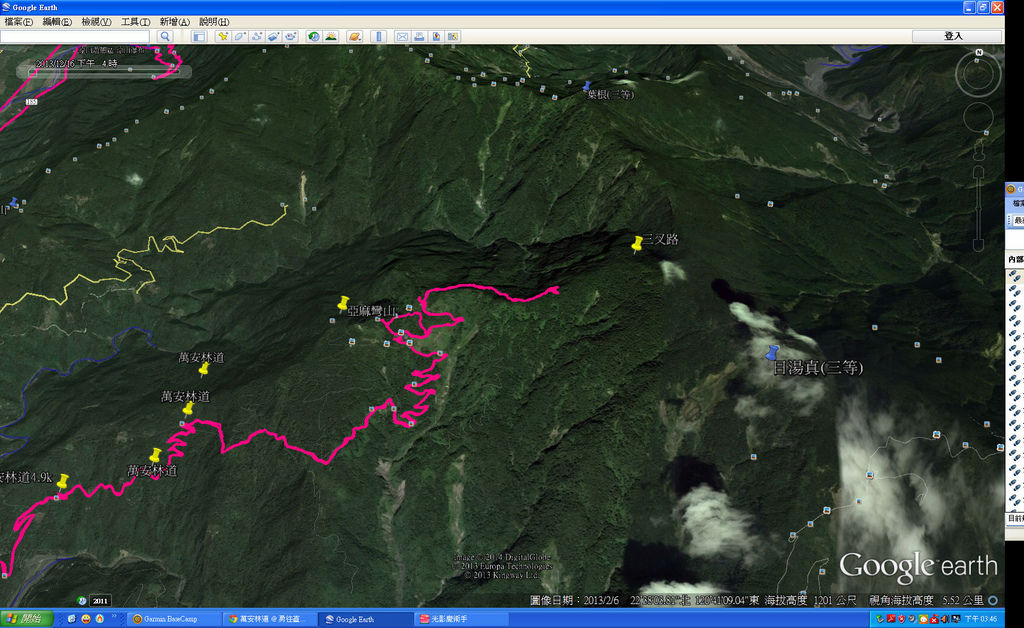Click the magnifier search button
1024x628 pixels.
pyautogui.click(x=165, y=37)
